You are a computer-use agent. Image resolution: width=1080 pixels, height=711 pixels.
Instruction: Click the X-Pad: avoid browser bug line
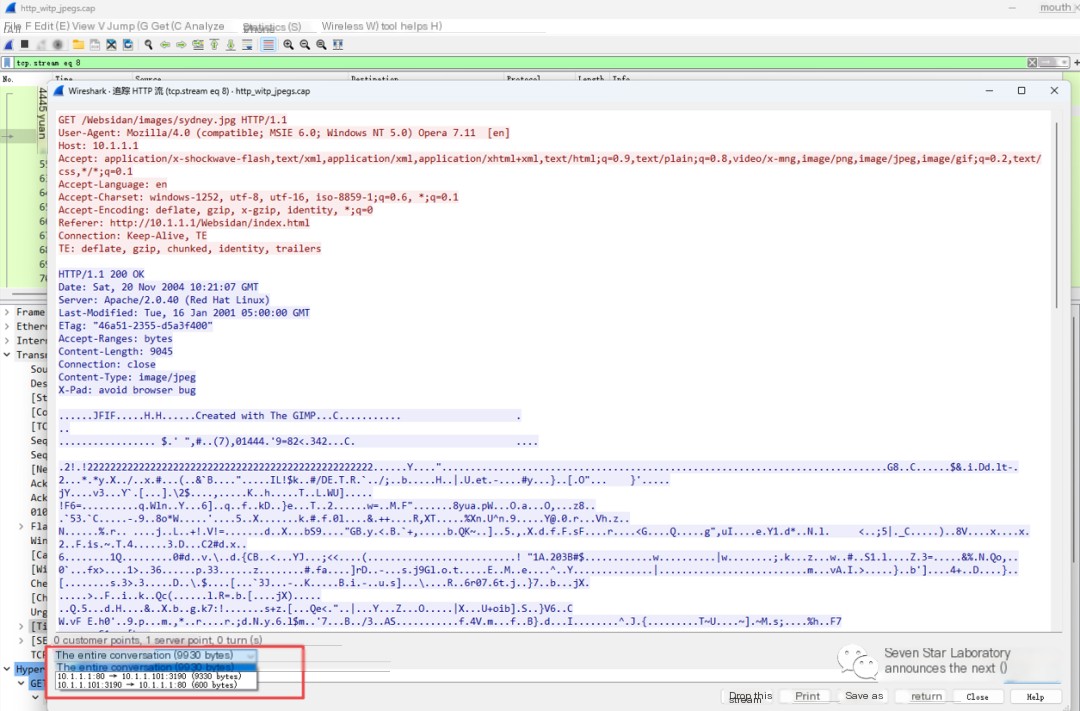127,390
